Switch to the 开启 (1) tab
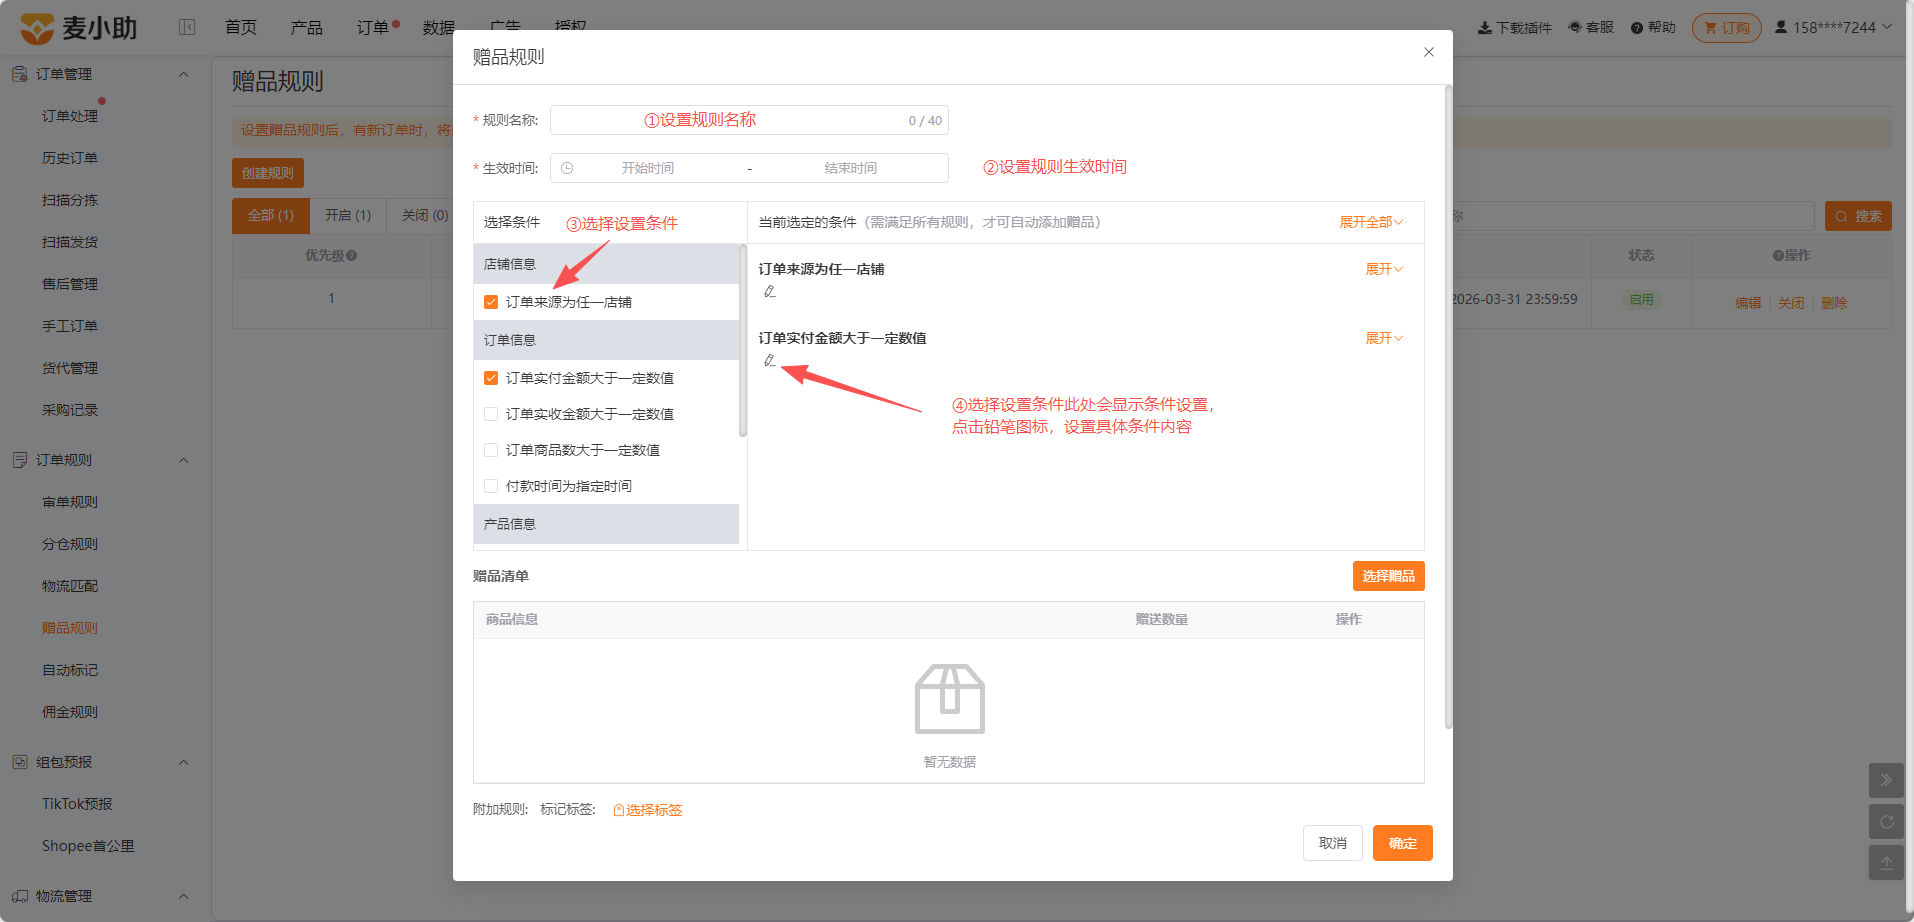1914x922 pixels. click(348, 215)
